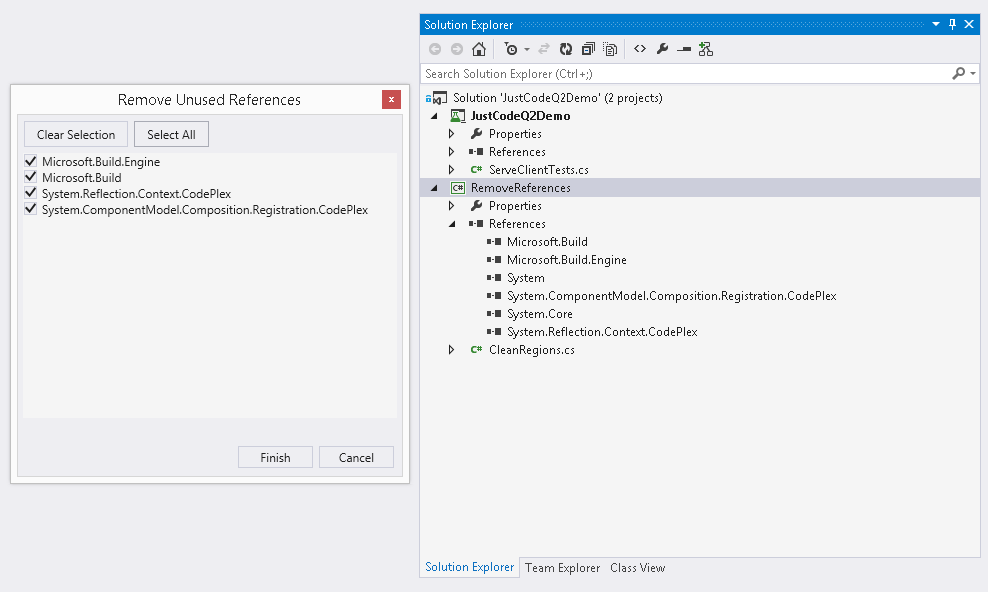The width and height of the screenshot is (988, 592).
Task: Toggle the Show All Files icon
Action: pos(610,49)
